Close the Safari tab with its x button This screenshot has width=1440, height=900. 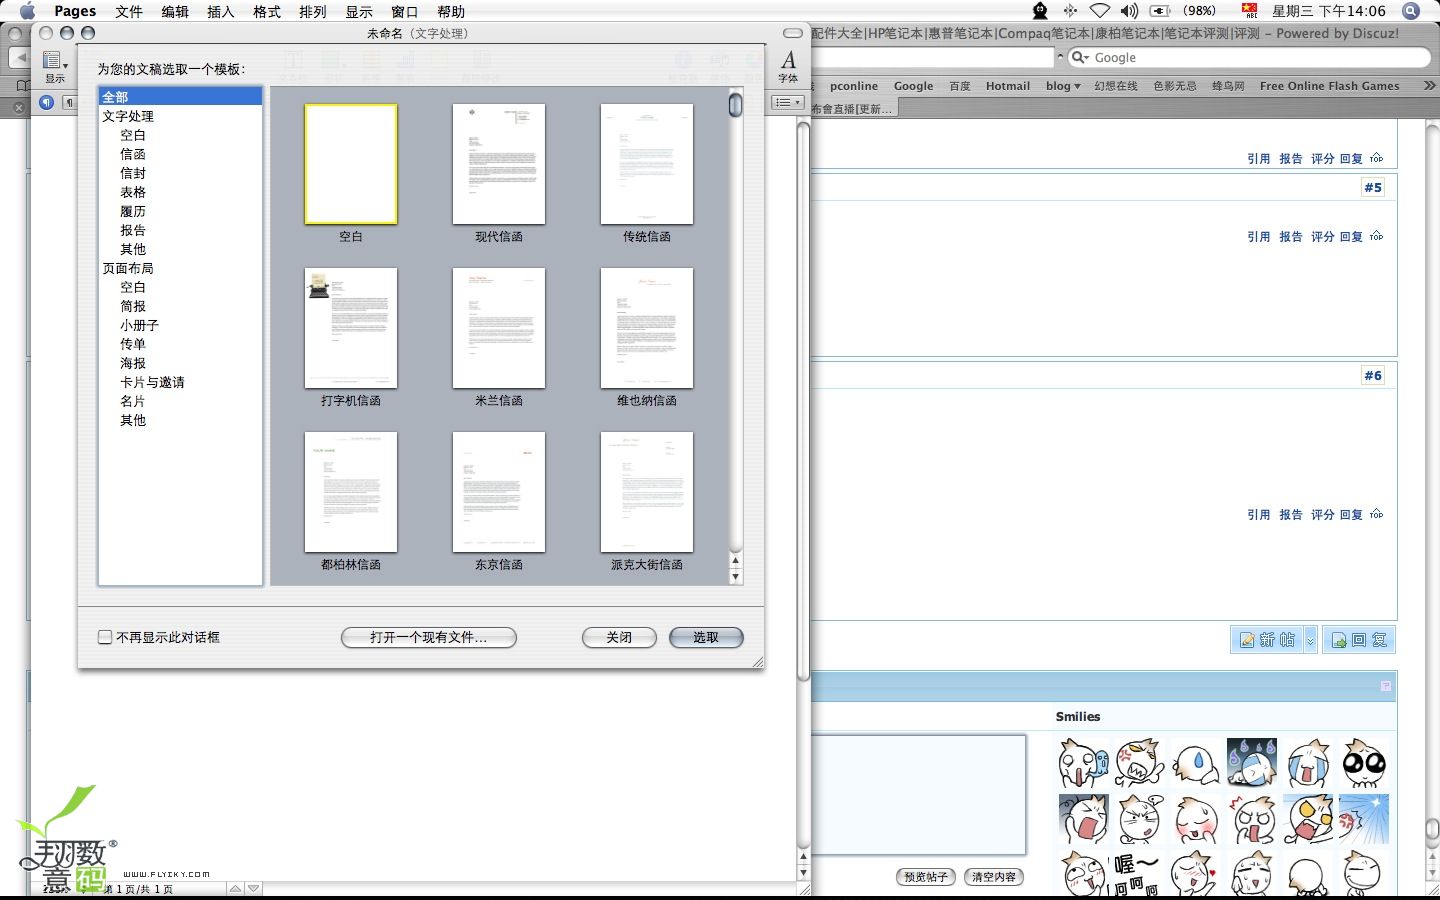point(19,107)
